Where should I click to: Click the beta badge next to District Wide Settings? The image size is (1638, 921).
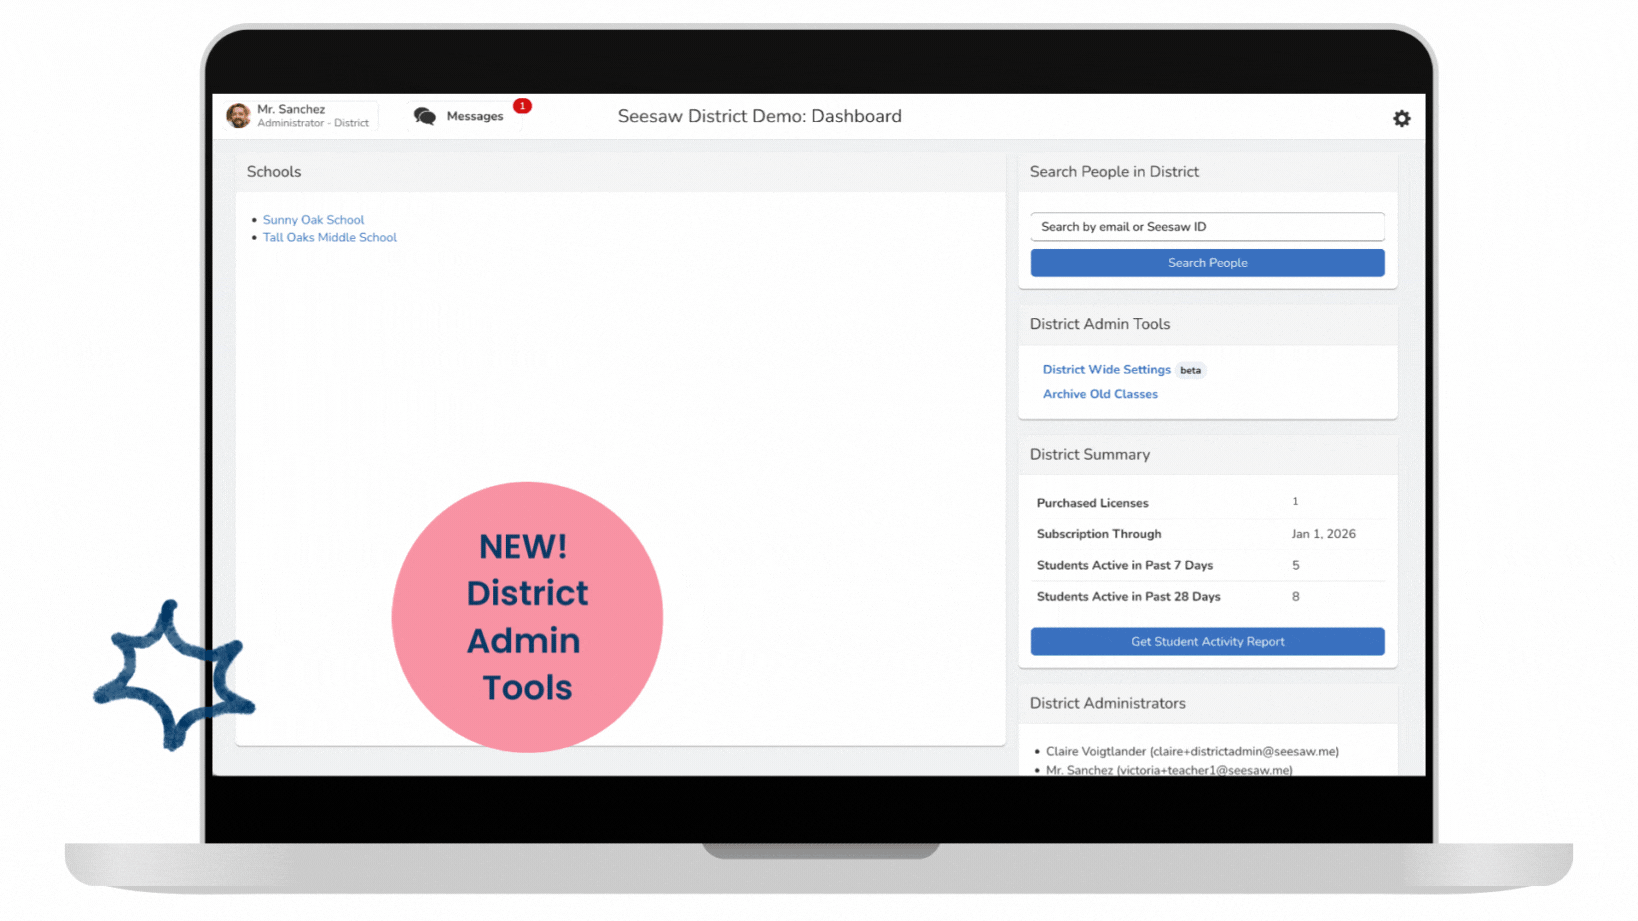tap(1190, 370)
